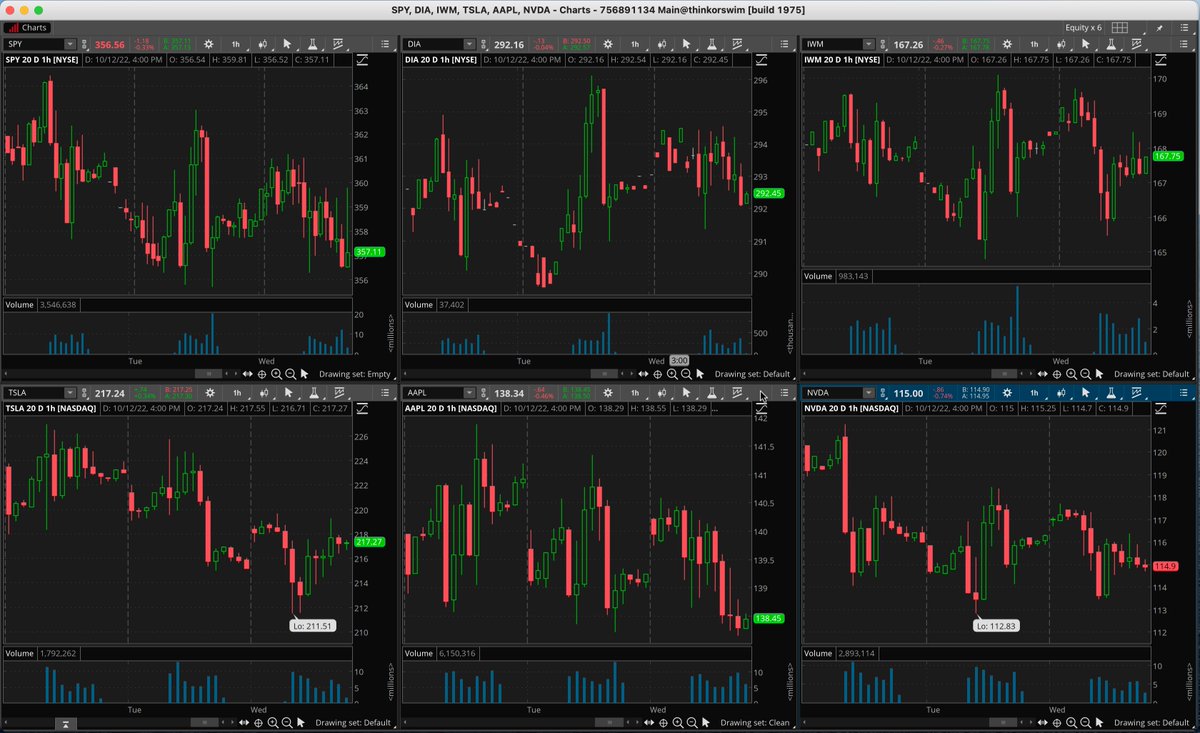The height and width of the screenshot is (733, 1200).
Task: Toggle price axis scale icon on SPY chart
Action: coord(362,61)
